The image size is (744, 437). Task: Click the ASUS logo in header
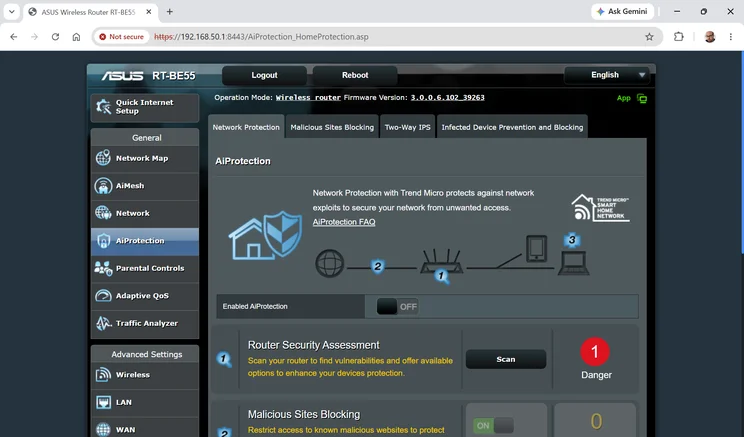click(122, 75)
